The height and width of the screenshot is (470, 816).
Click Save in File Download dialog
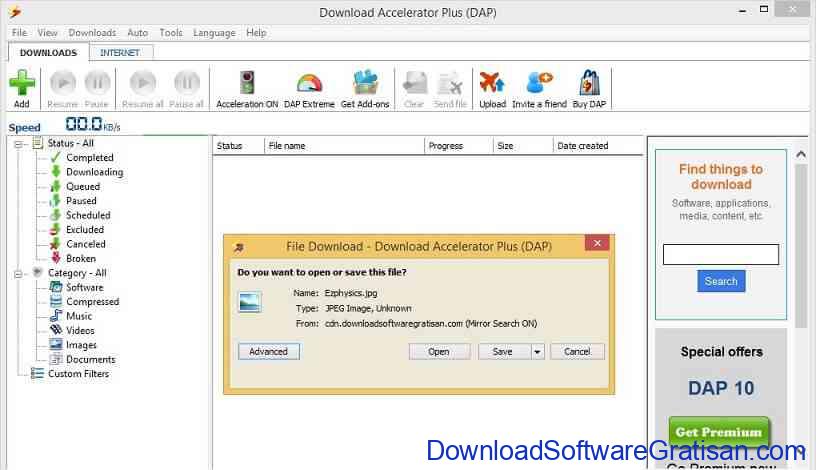503,352
